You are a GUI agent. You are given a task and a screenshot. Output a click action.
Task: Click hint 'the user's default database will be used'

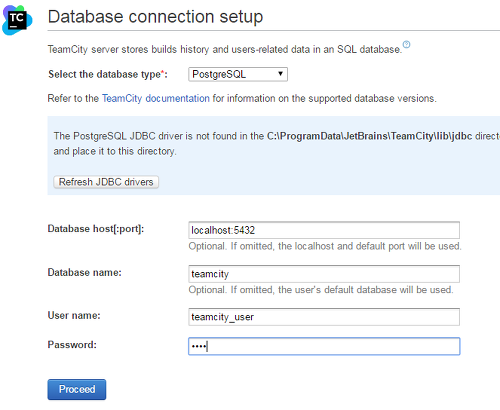click(x=366, y=290)
